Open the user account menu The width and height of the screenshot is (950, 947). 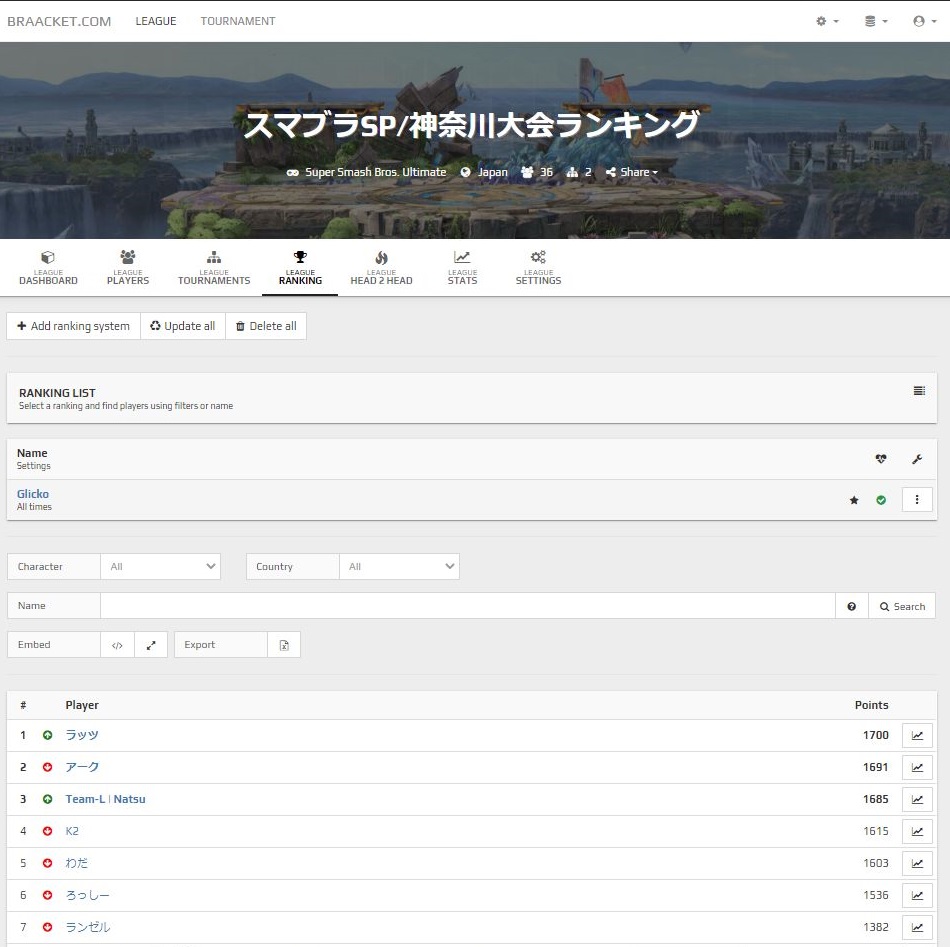tap(925, 21)
